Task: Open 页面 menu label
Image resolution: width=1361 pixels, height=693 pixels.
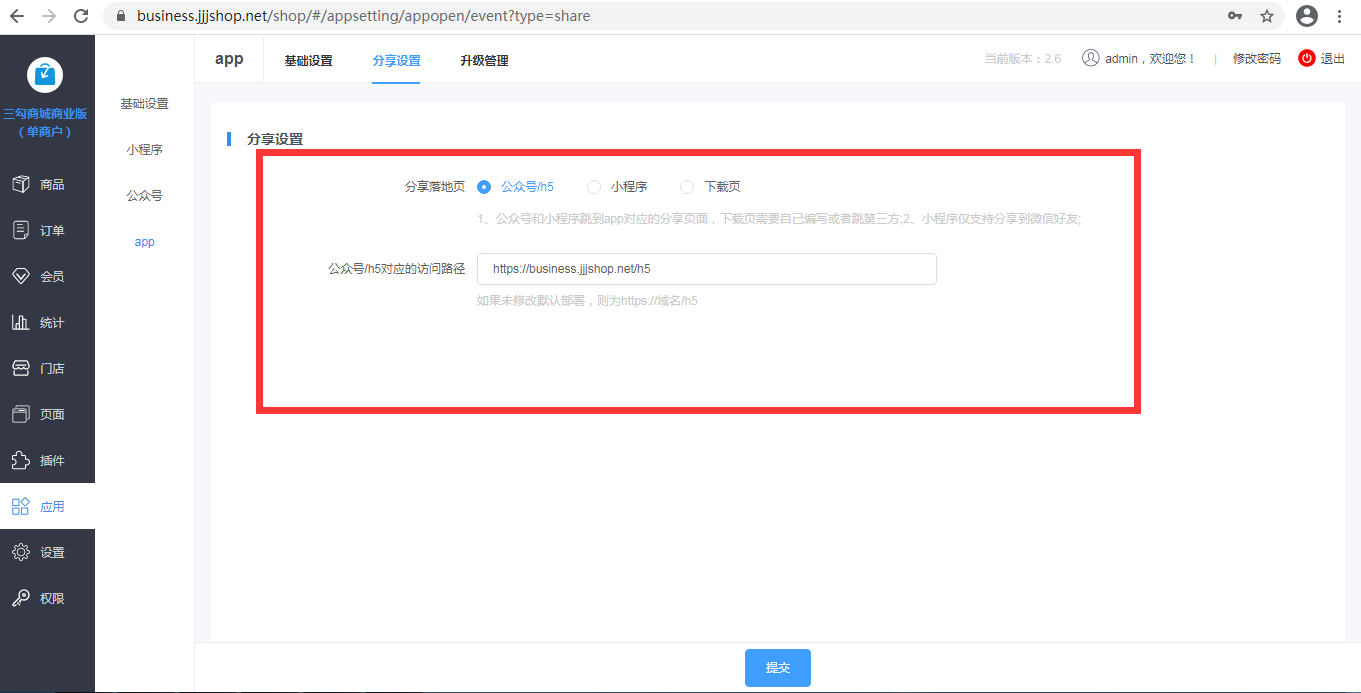Action: pos(52,414)
